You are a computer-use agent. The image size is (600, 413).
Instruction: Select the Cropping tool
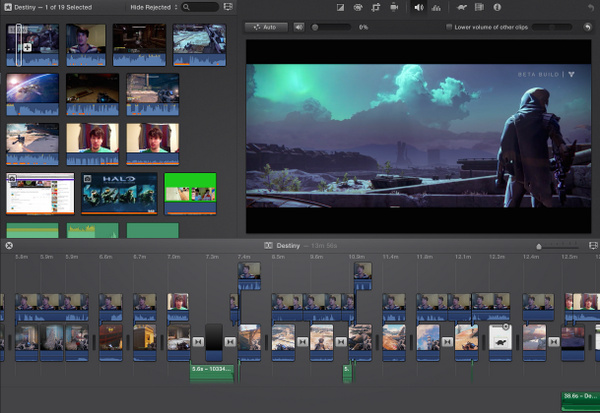point(376,7)
